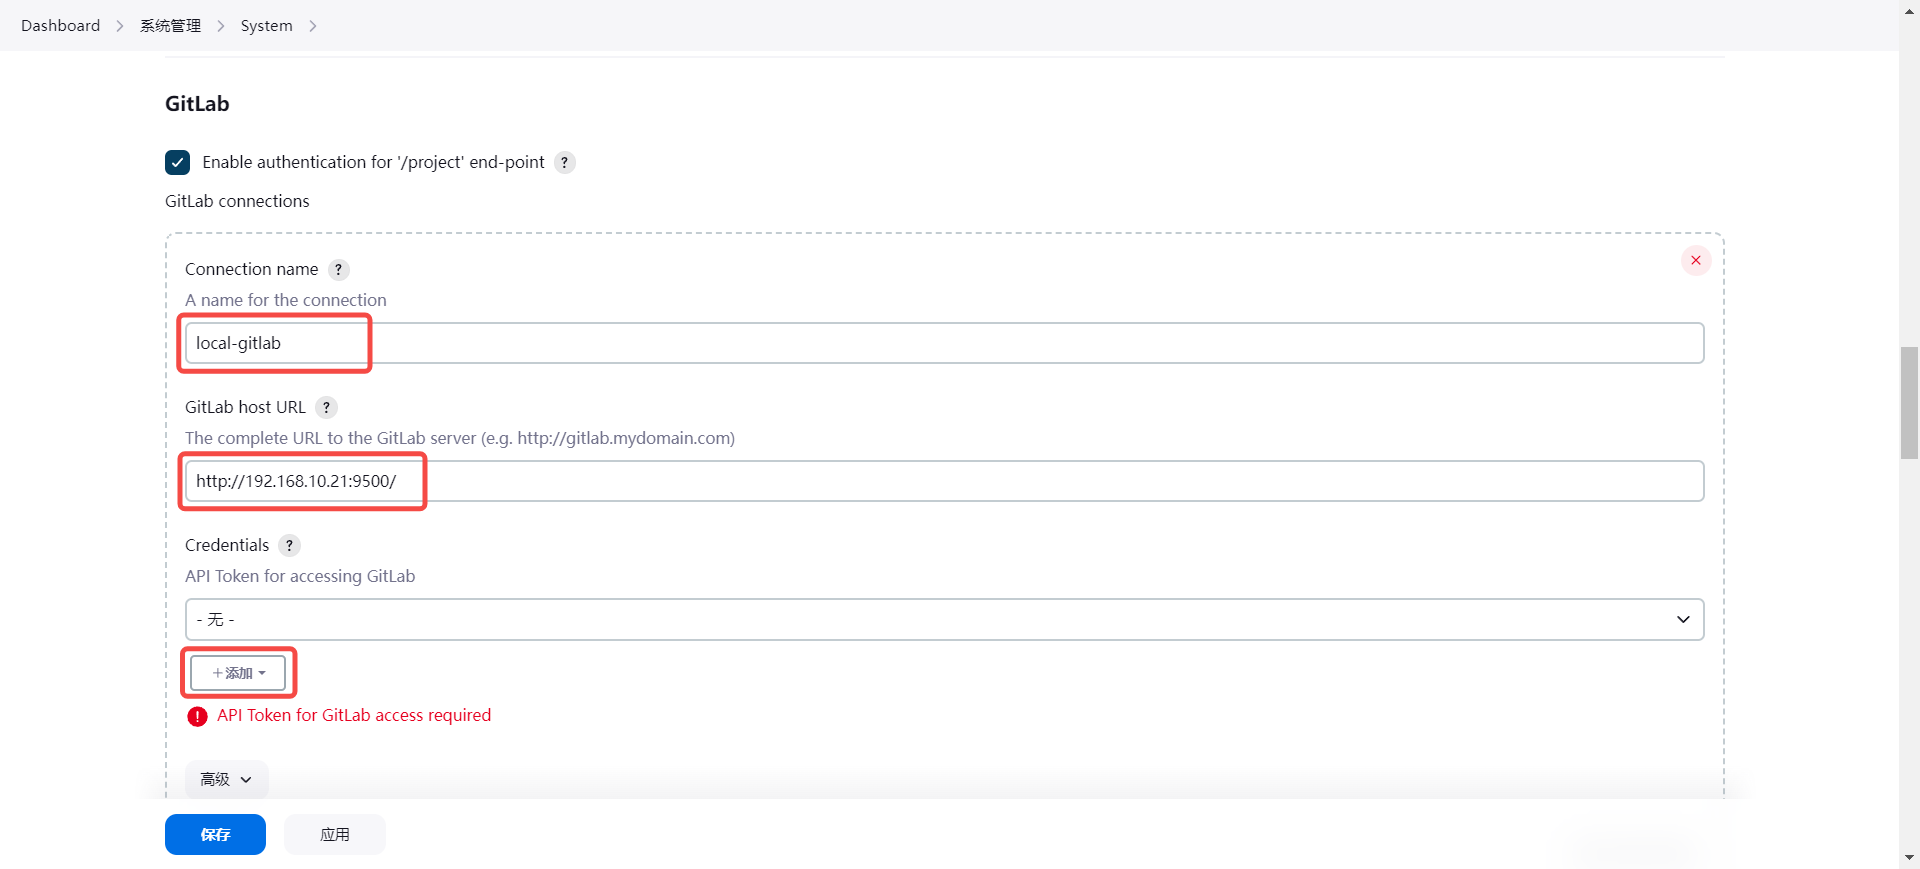Remove the GitLab connection with red X

pyautogui.click(x=1695, y=261)
